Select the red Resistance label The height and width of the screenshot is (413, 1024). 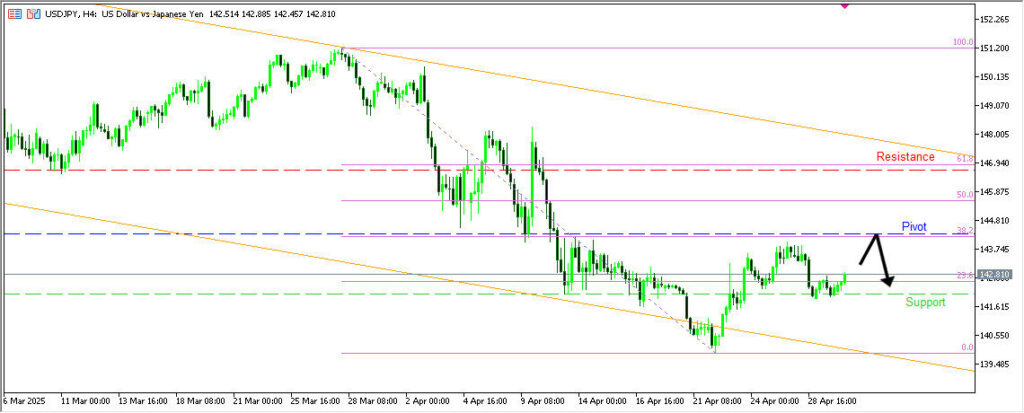905,157
